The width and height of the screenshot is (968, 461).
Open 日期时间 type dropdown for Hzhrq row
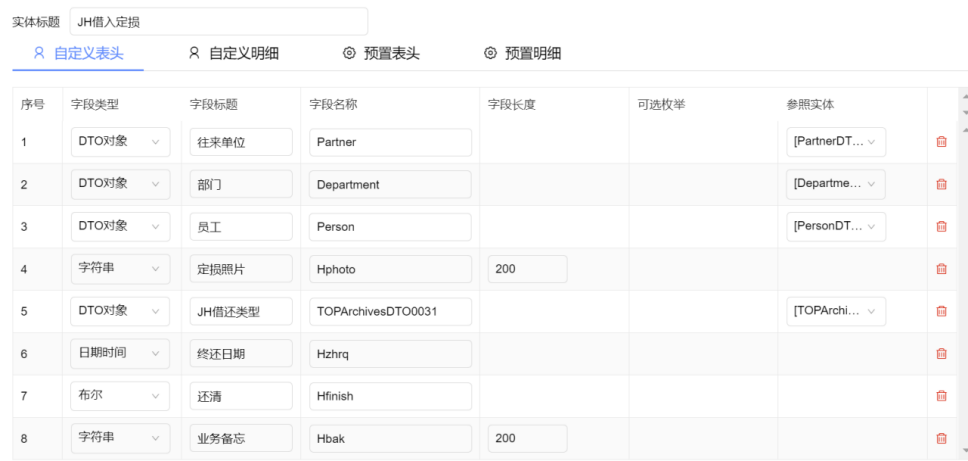pos(120,354)
